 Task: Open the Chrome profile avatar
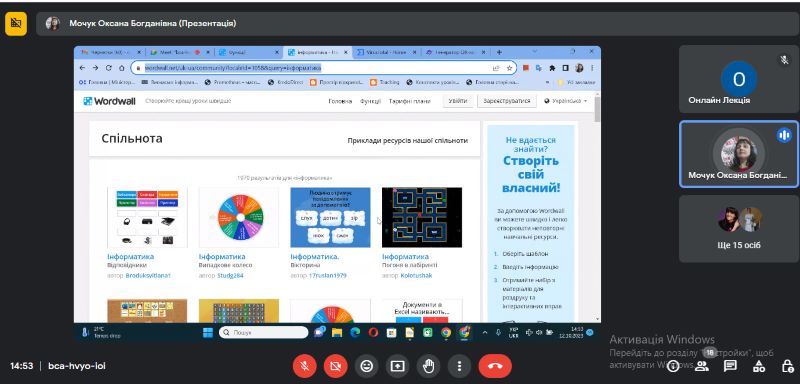pyautogui.click(x=579, y=68)
